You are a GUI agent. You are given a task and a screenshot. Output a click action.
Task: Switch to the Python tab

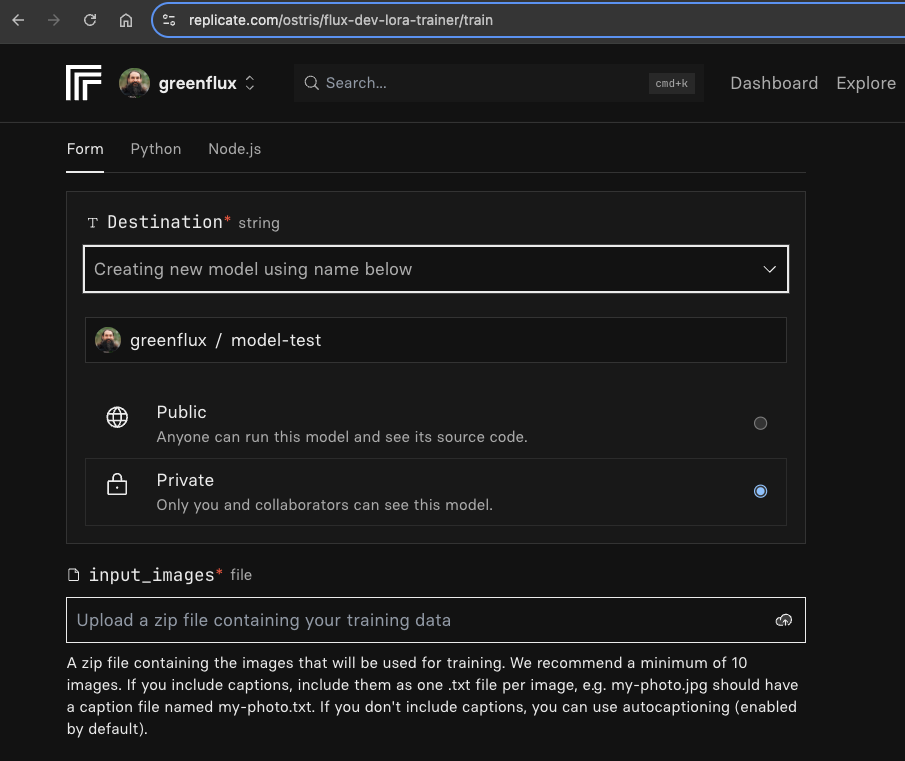click(x=156, y=149)
